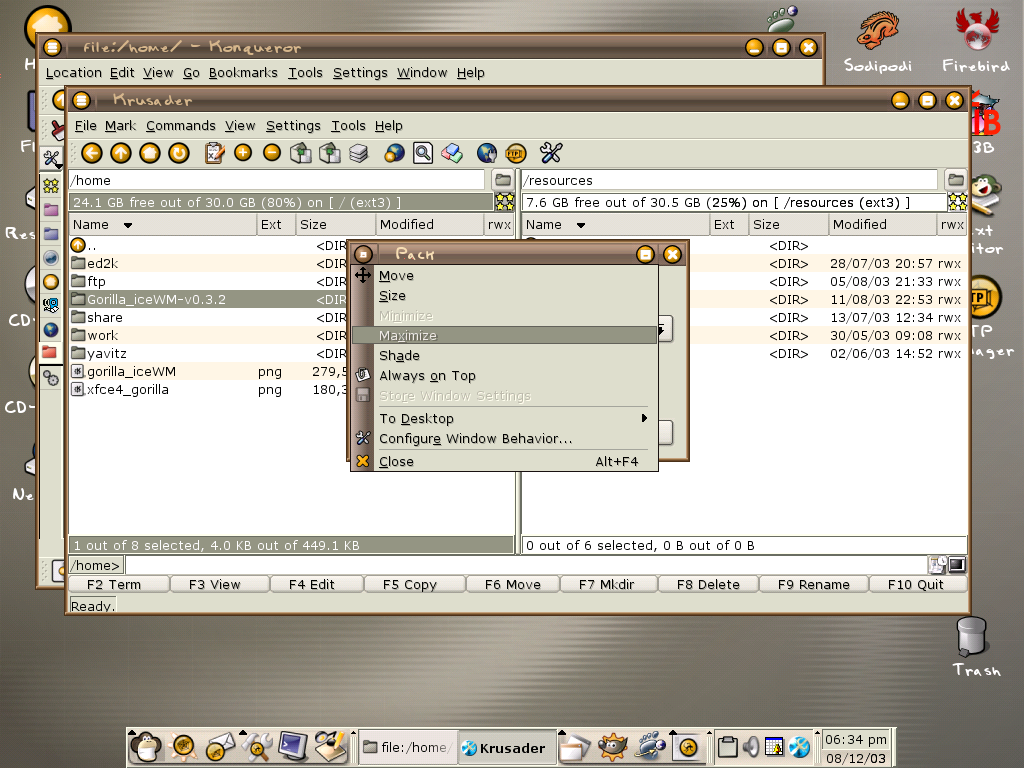The width and height of the screenshot is (1024, 768).
Task: Switch to the file:/home task in taskbar
Action: pyautogui.click(x=406, y=748)
